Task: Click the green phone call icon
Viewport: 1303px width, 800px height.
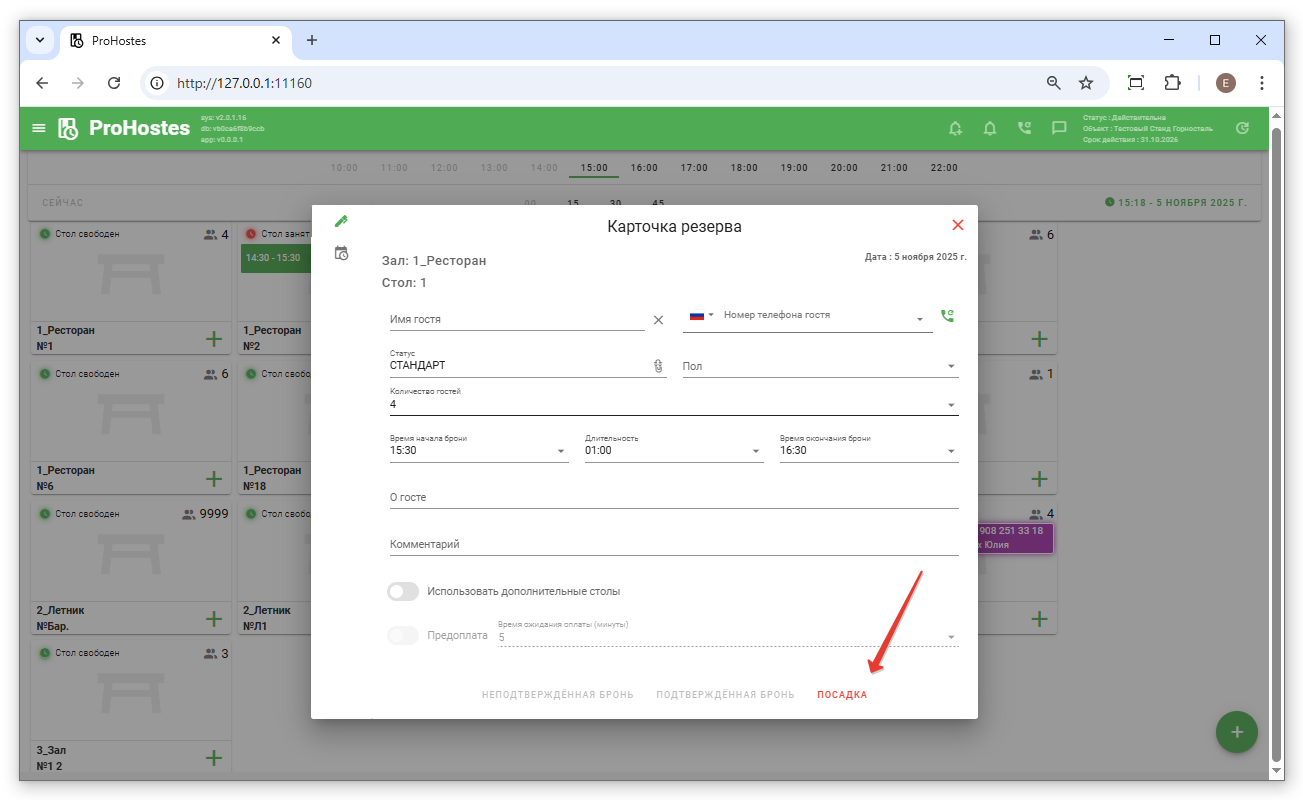Action: (x=947, y=316)
